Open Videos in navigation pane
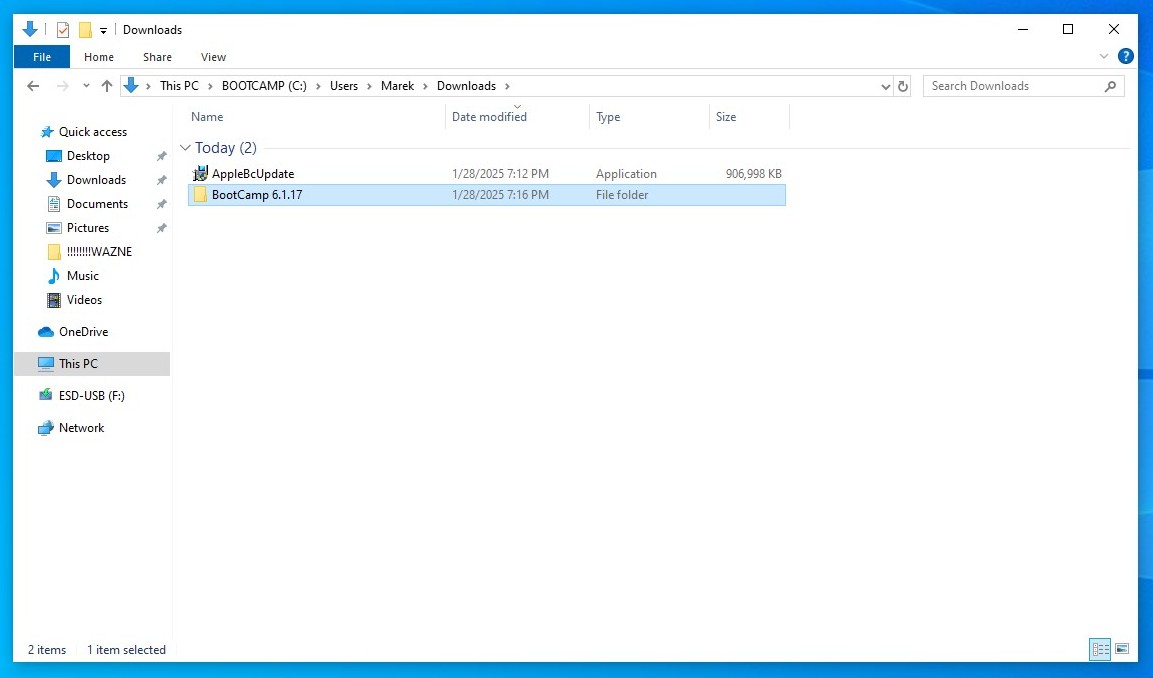 85,300
